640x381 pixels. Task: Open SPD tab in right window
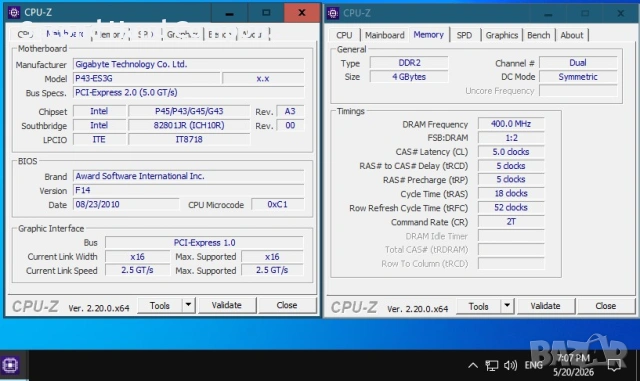click(464, 35)
